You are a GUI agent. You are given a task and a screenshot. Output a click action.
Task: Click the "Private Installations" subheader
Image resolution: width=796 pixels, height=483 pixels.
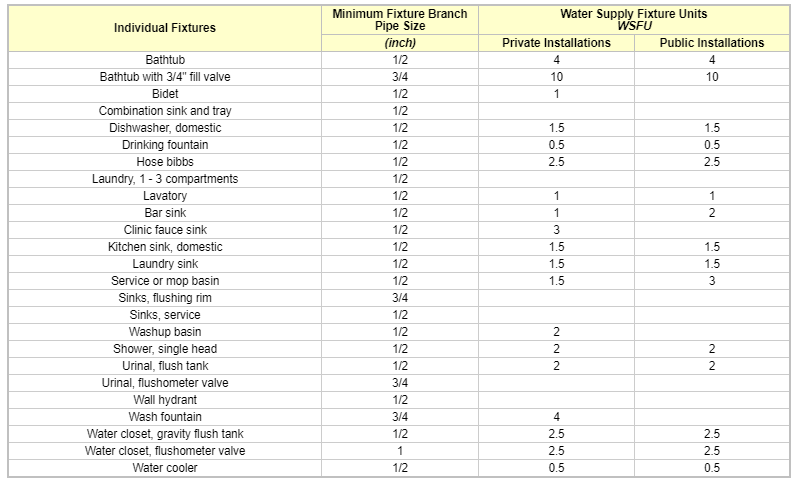click(x=556, y=43)
